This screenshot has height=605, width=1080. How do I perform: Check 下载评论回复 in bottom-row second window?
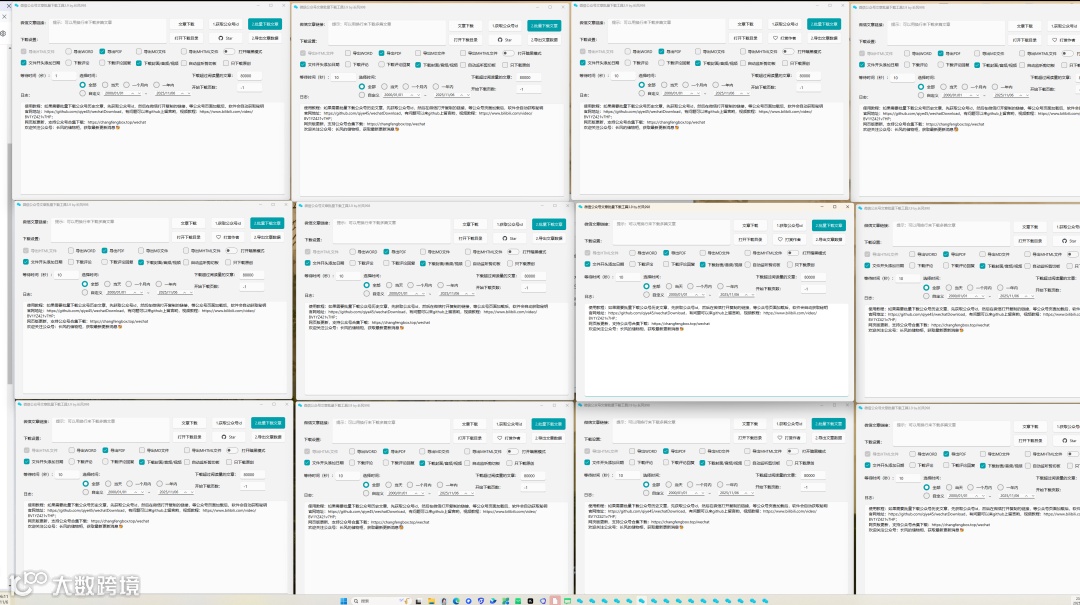(386, 462)
